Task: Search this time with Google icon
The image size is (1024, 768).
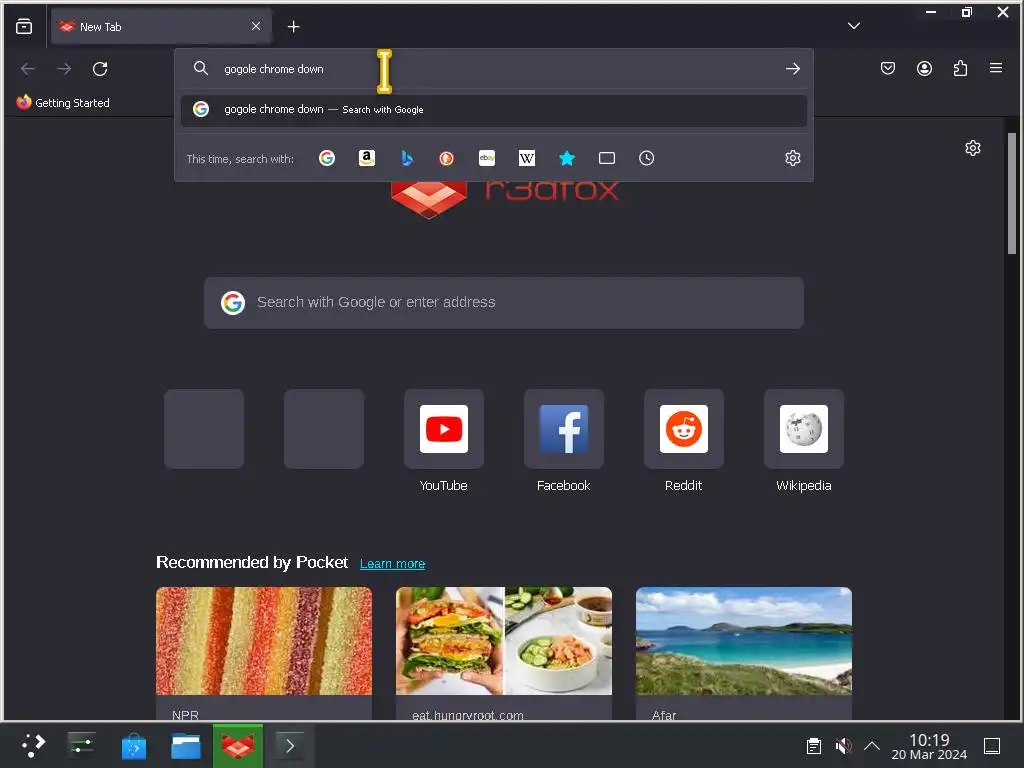Action: (327, 158)
